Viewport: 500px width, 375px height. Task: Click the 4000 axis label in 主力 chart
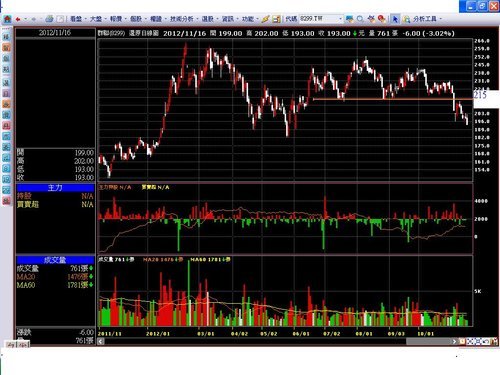481,201
